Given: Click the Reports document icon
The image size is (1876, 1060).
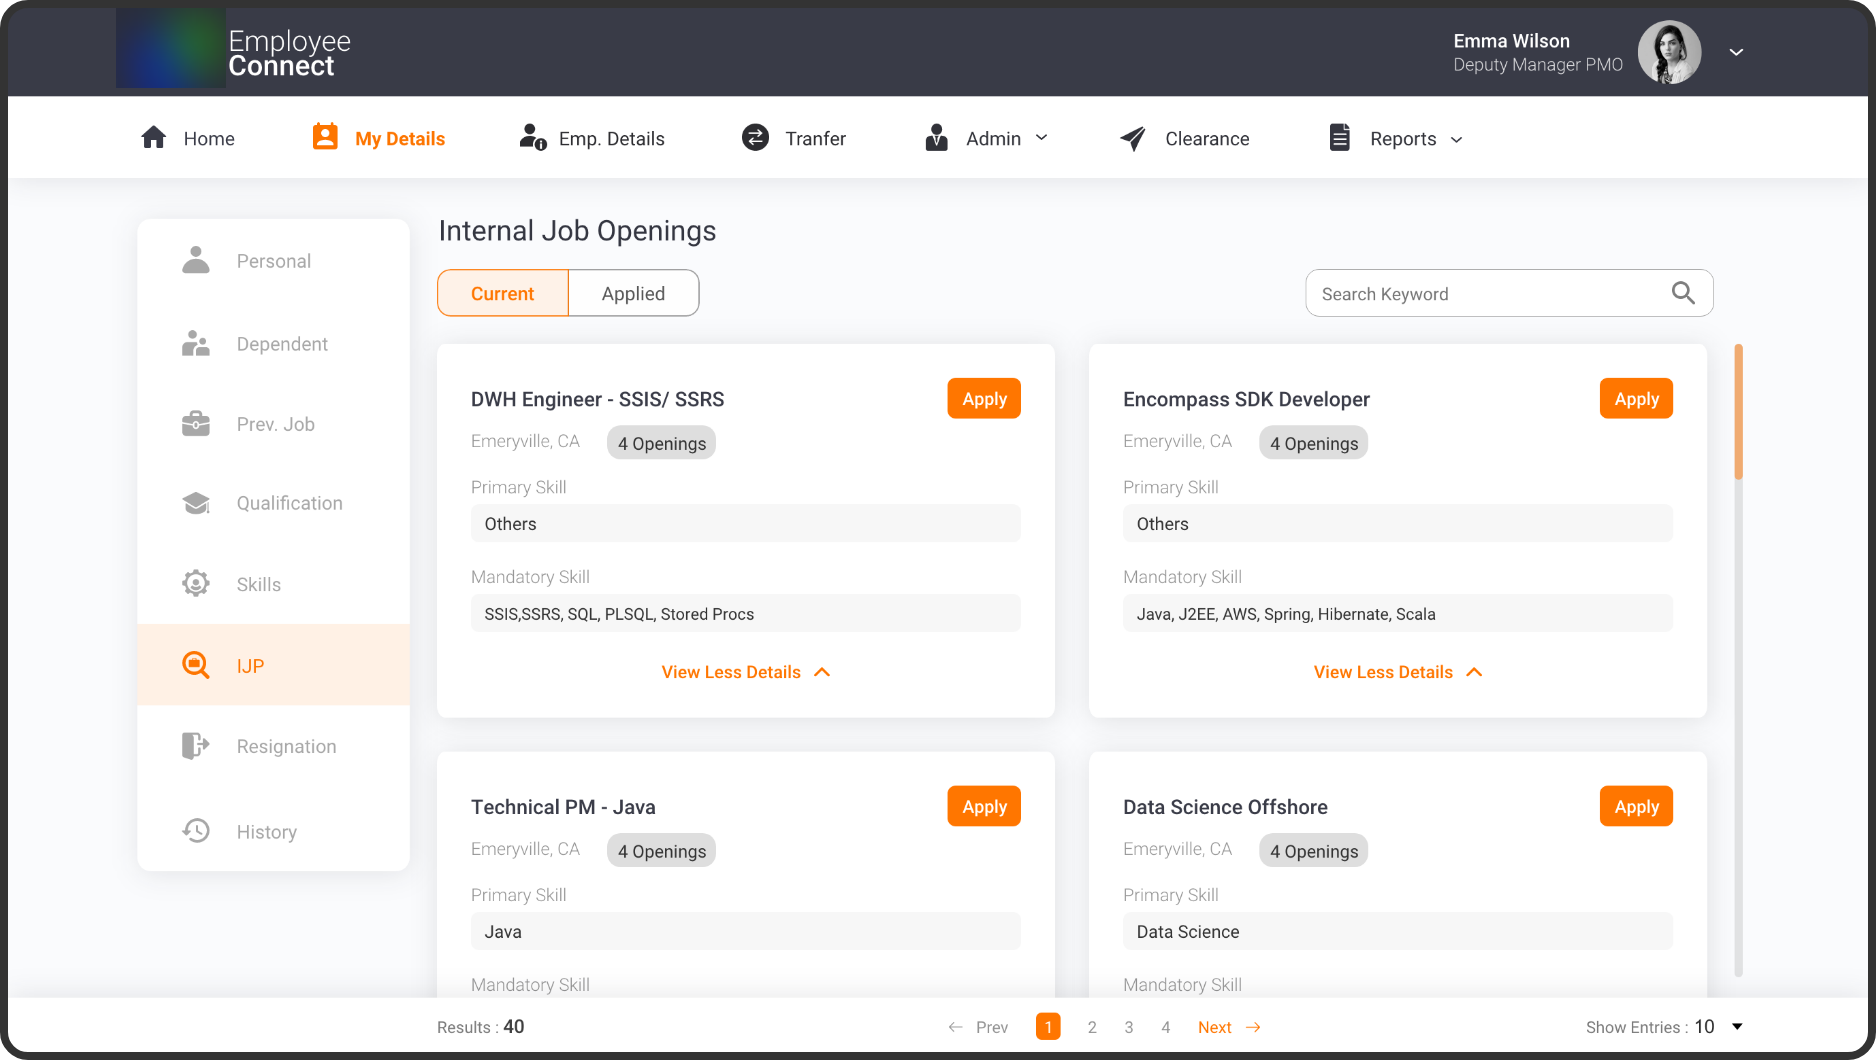Looking at the screenshot, I should (1339, 137).
